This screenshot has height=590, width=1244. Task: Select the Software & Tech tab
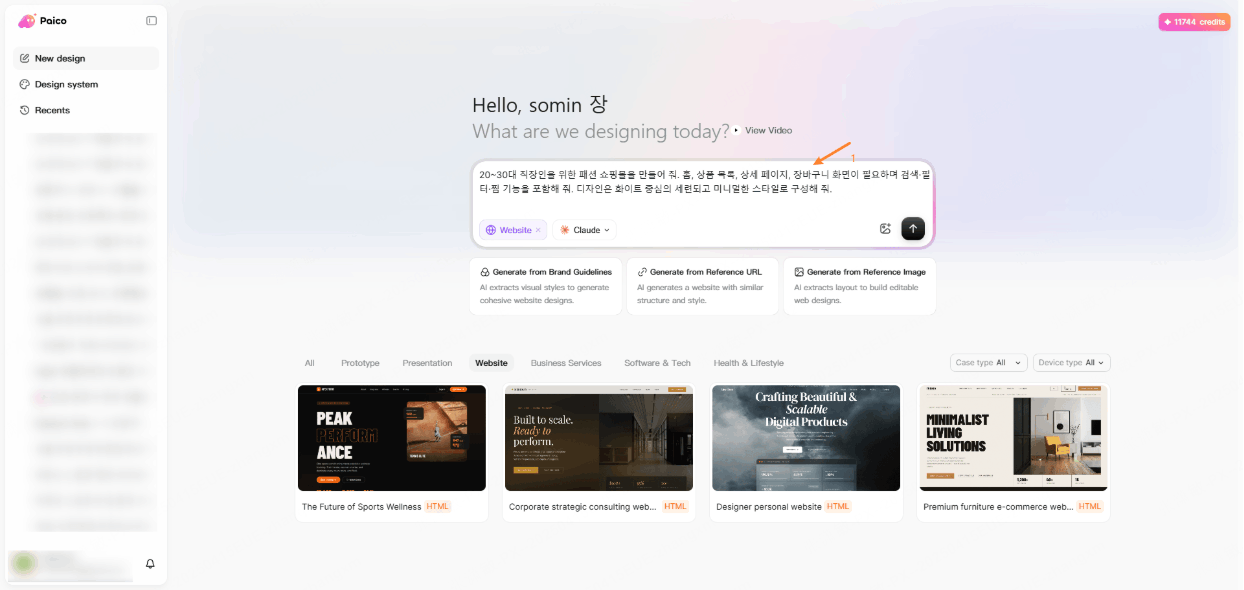657,363
